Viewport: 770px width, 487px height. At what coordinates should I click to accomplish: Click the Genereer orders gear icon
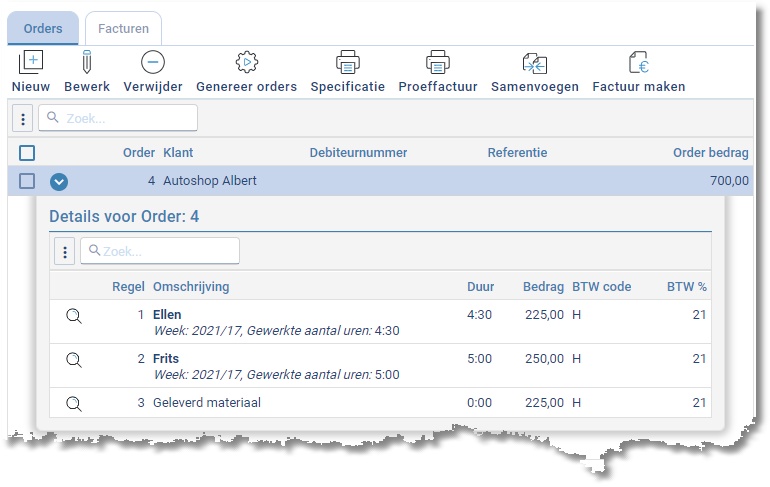[246, 63]
